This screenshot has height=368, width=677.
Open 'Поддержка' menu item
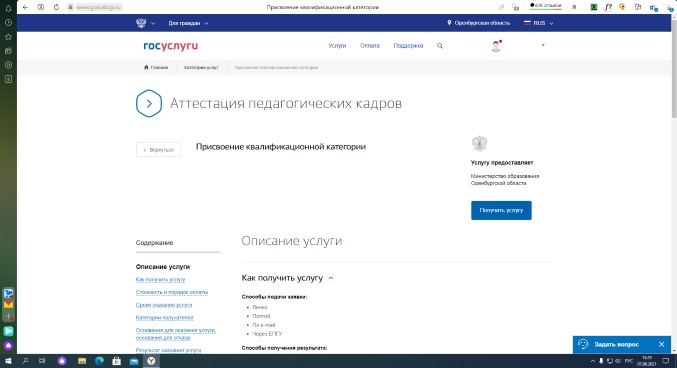408,46
